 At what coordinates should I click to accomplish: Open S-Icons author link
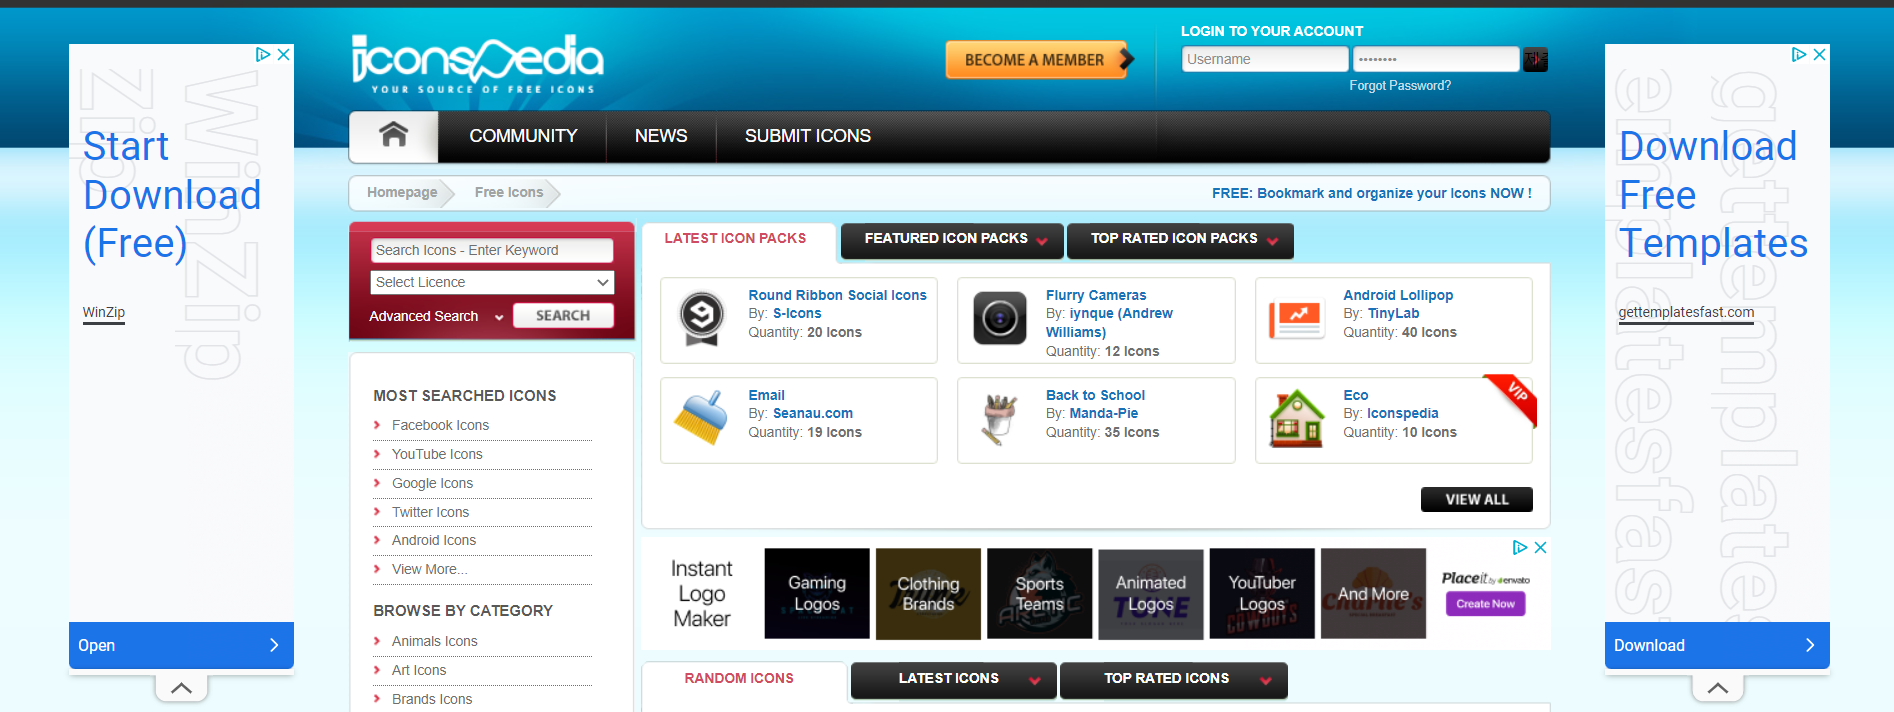[797, 313]
